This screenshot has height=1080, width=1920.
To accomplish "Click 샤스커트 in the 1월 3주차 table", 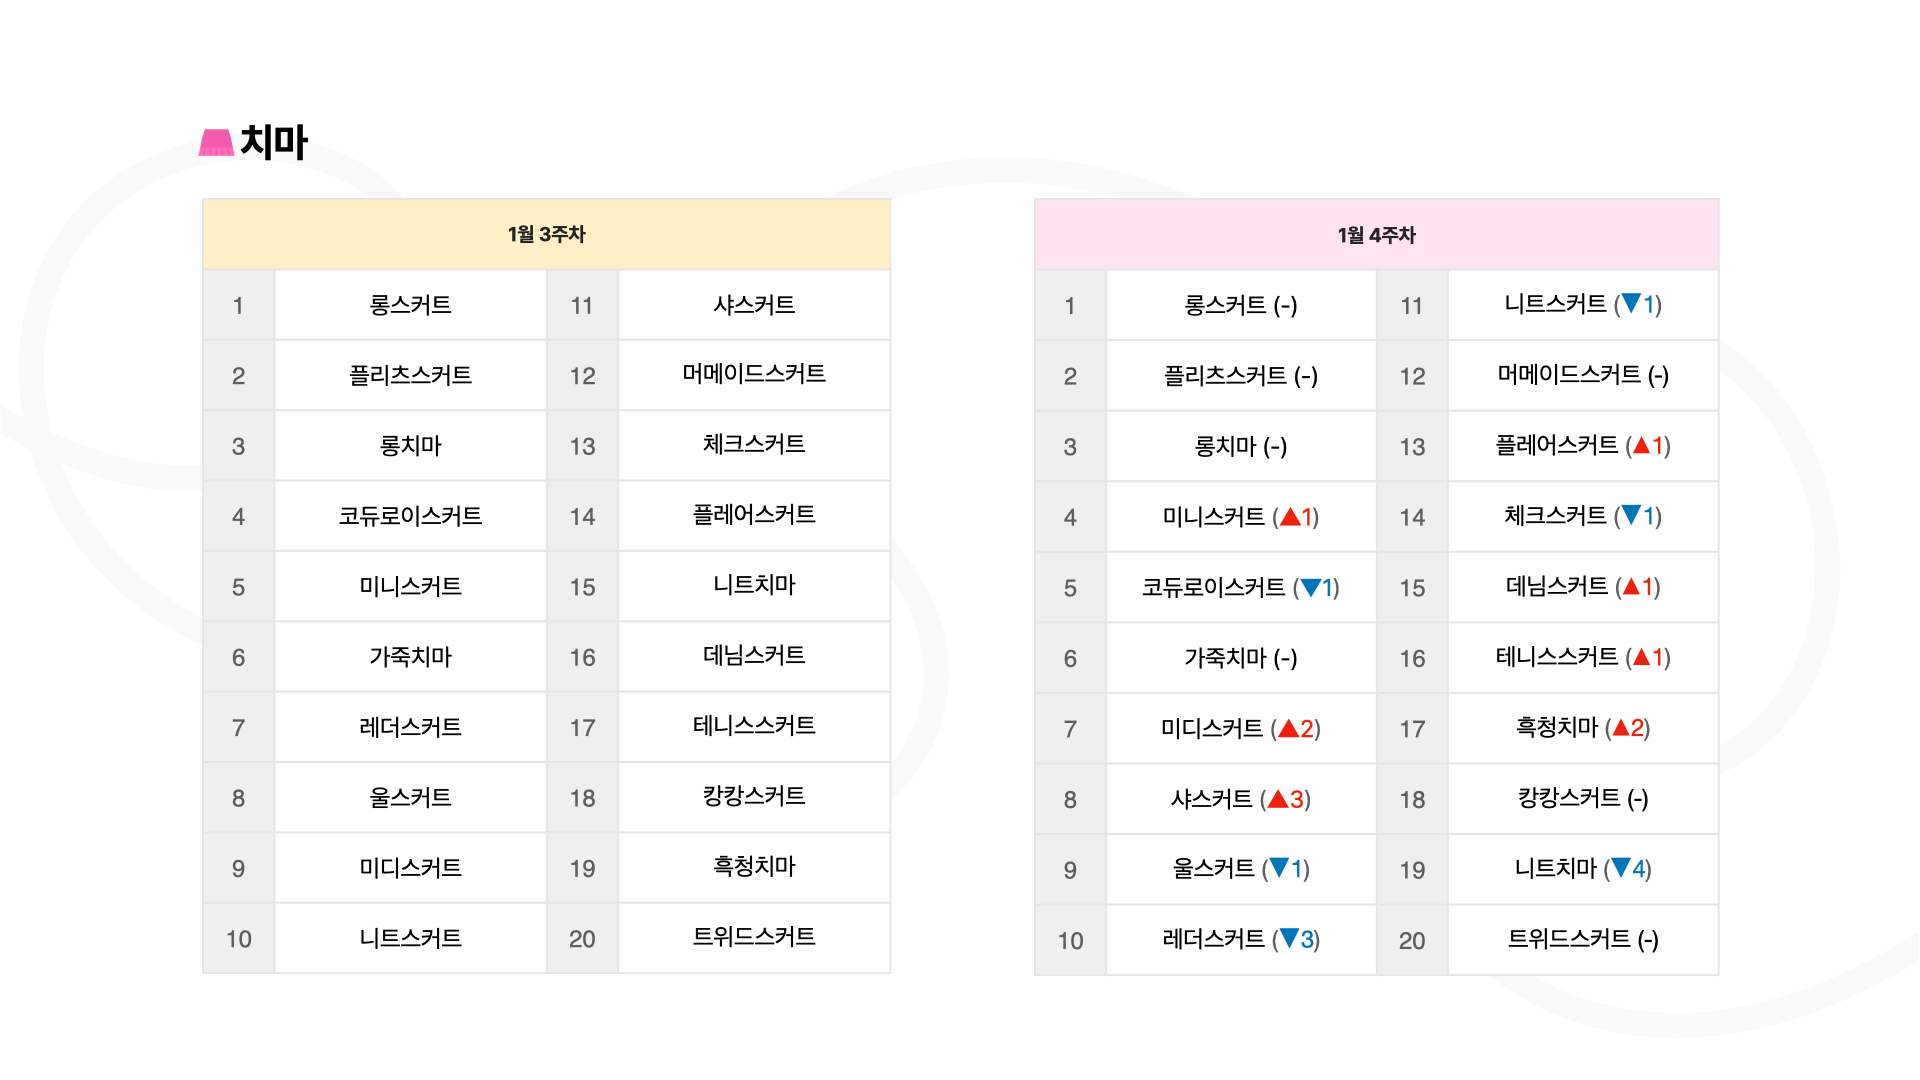I will (x=754, y=305).
